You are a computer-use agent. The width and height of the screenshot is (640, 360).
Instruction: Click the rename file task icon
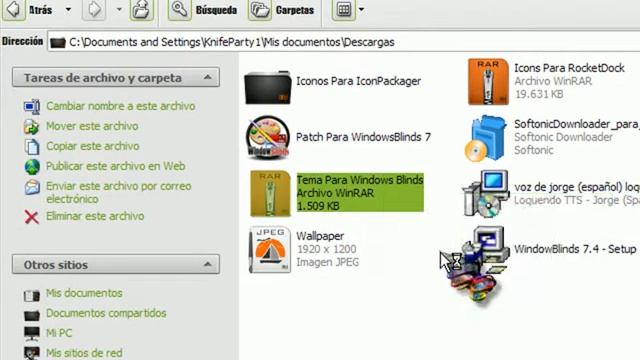31,107
